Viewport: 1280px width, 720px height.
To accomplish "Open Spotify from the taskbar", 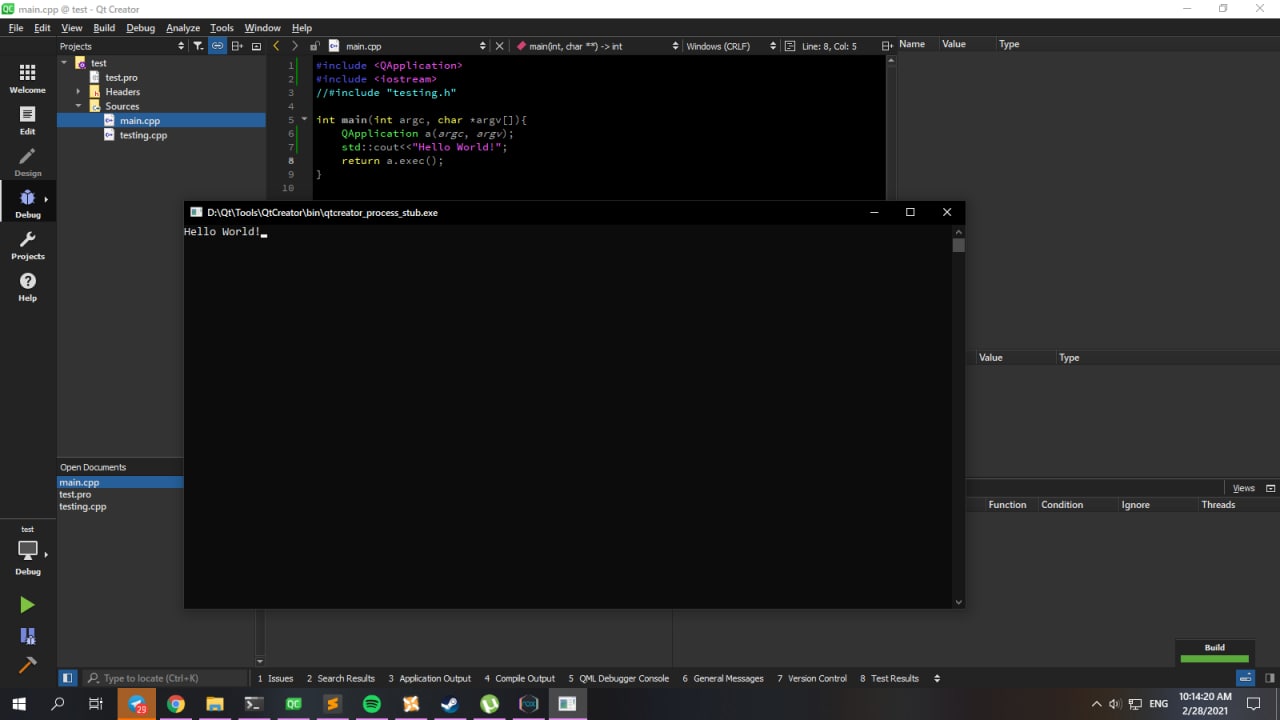I will click(371, 704).
